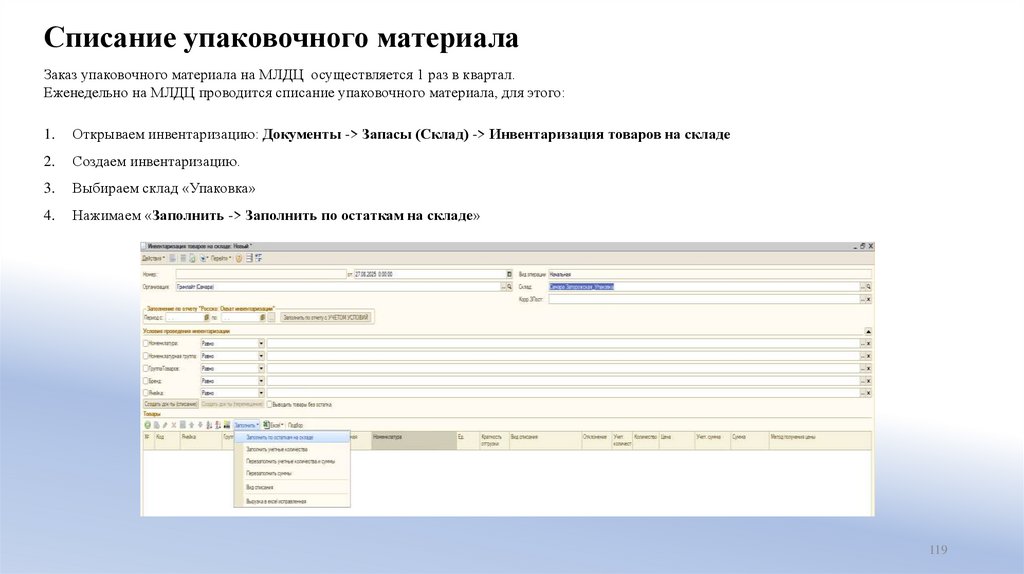Click the ellipsis select button of Организация field
The width and height of the screenshot is (1024, 574).
pos(504,287)
